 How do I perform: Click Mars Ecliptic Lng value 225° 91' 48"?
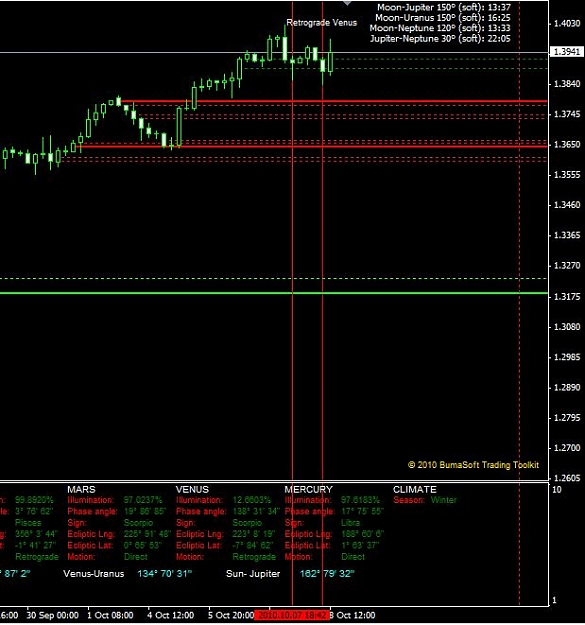(x=147, y=534)
